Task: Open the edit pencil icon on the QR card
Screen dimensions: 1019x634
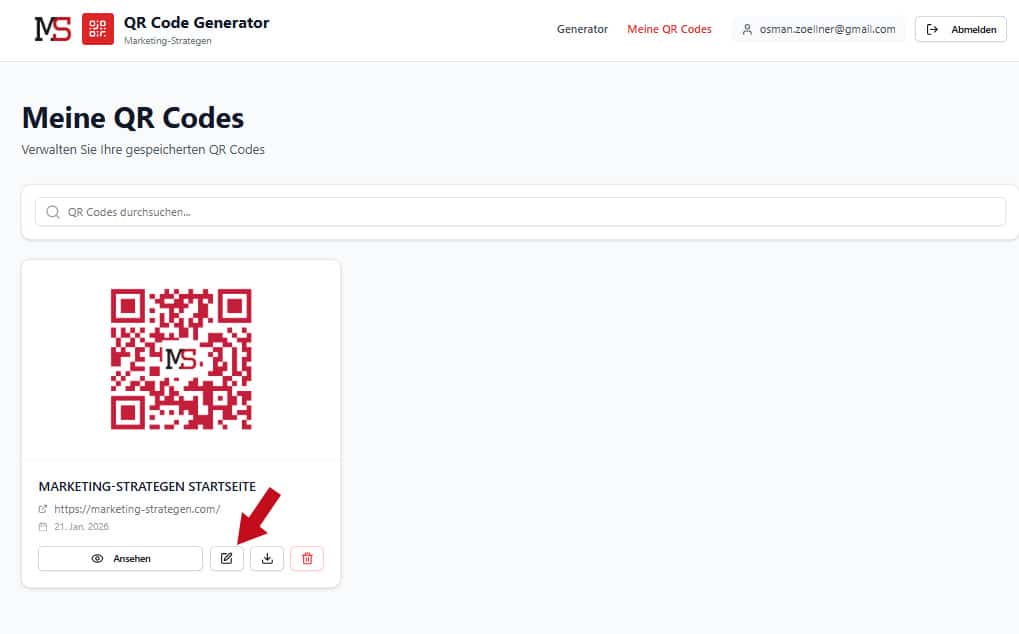Action: pyautogui.click(x=227, y=558)
